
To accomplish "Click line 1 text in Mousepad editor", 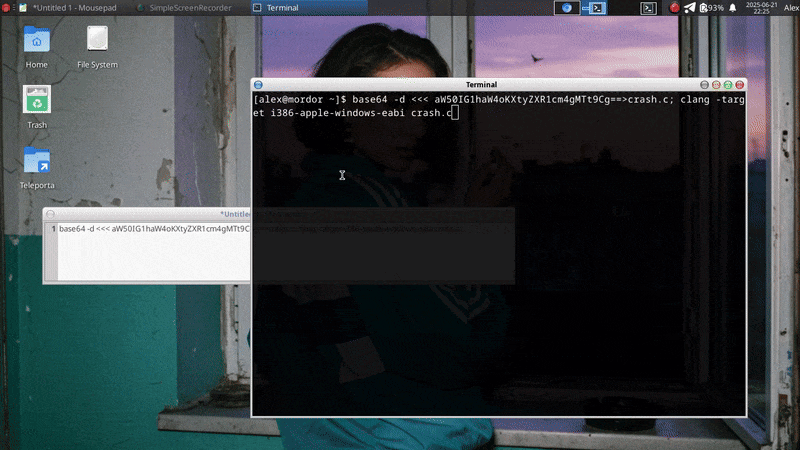I will (154, 229).
